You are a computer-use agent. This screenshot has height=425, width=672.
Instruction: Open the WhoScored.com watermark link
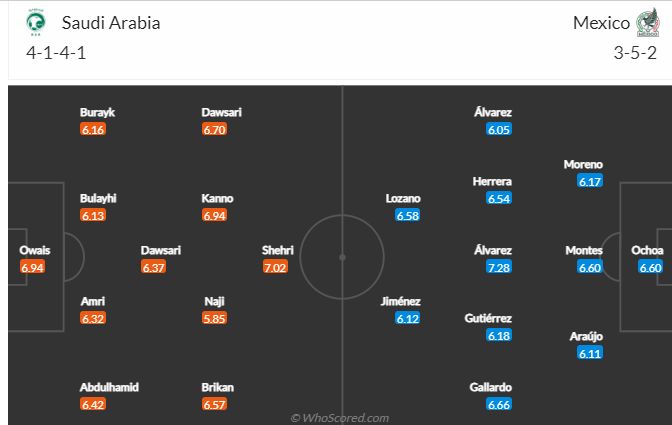(339, 418)
